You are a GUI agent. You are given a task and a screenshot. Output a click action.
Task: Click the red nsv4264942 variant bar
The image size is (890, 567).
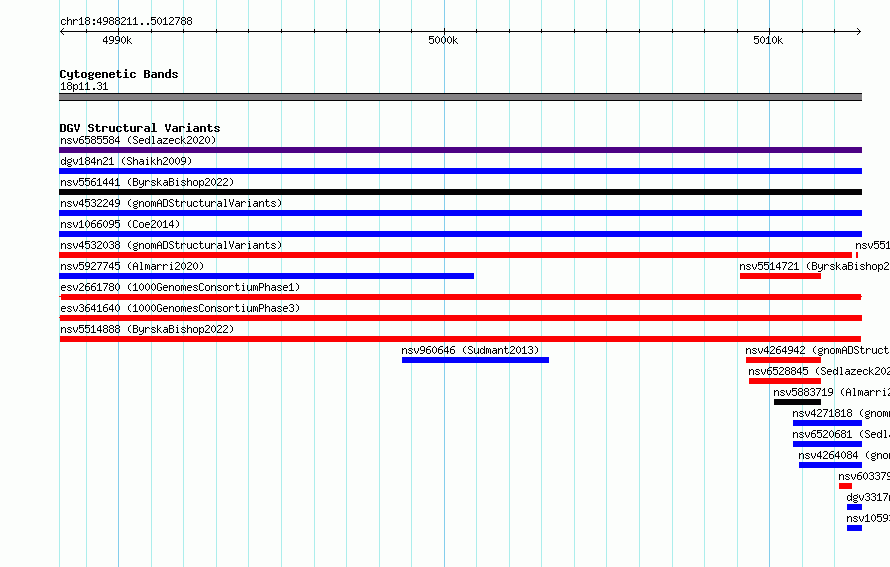tap(783, 360)
